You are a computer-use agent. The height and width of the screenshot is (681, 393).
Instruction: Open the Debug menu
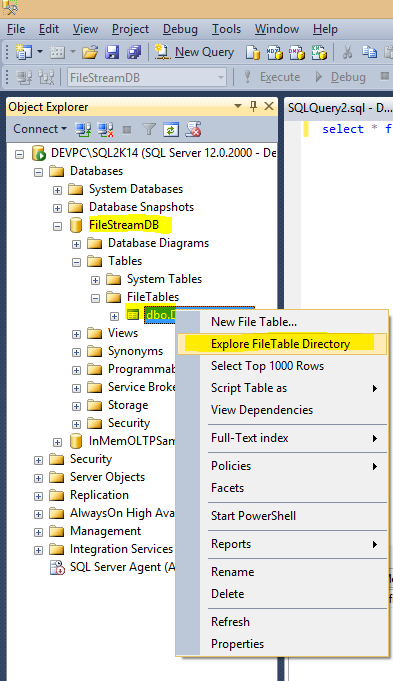[180, 30]
